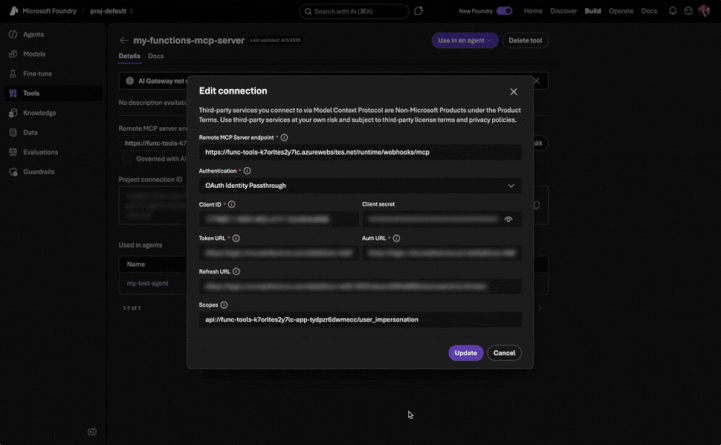This screenshot has width=721, height=445.
Task: Click the Cancel button
Action: click(504, 353)
